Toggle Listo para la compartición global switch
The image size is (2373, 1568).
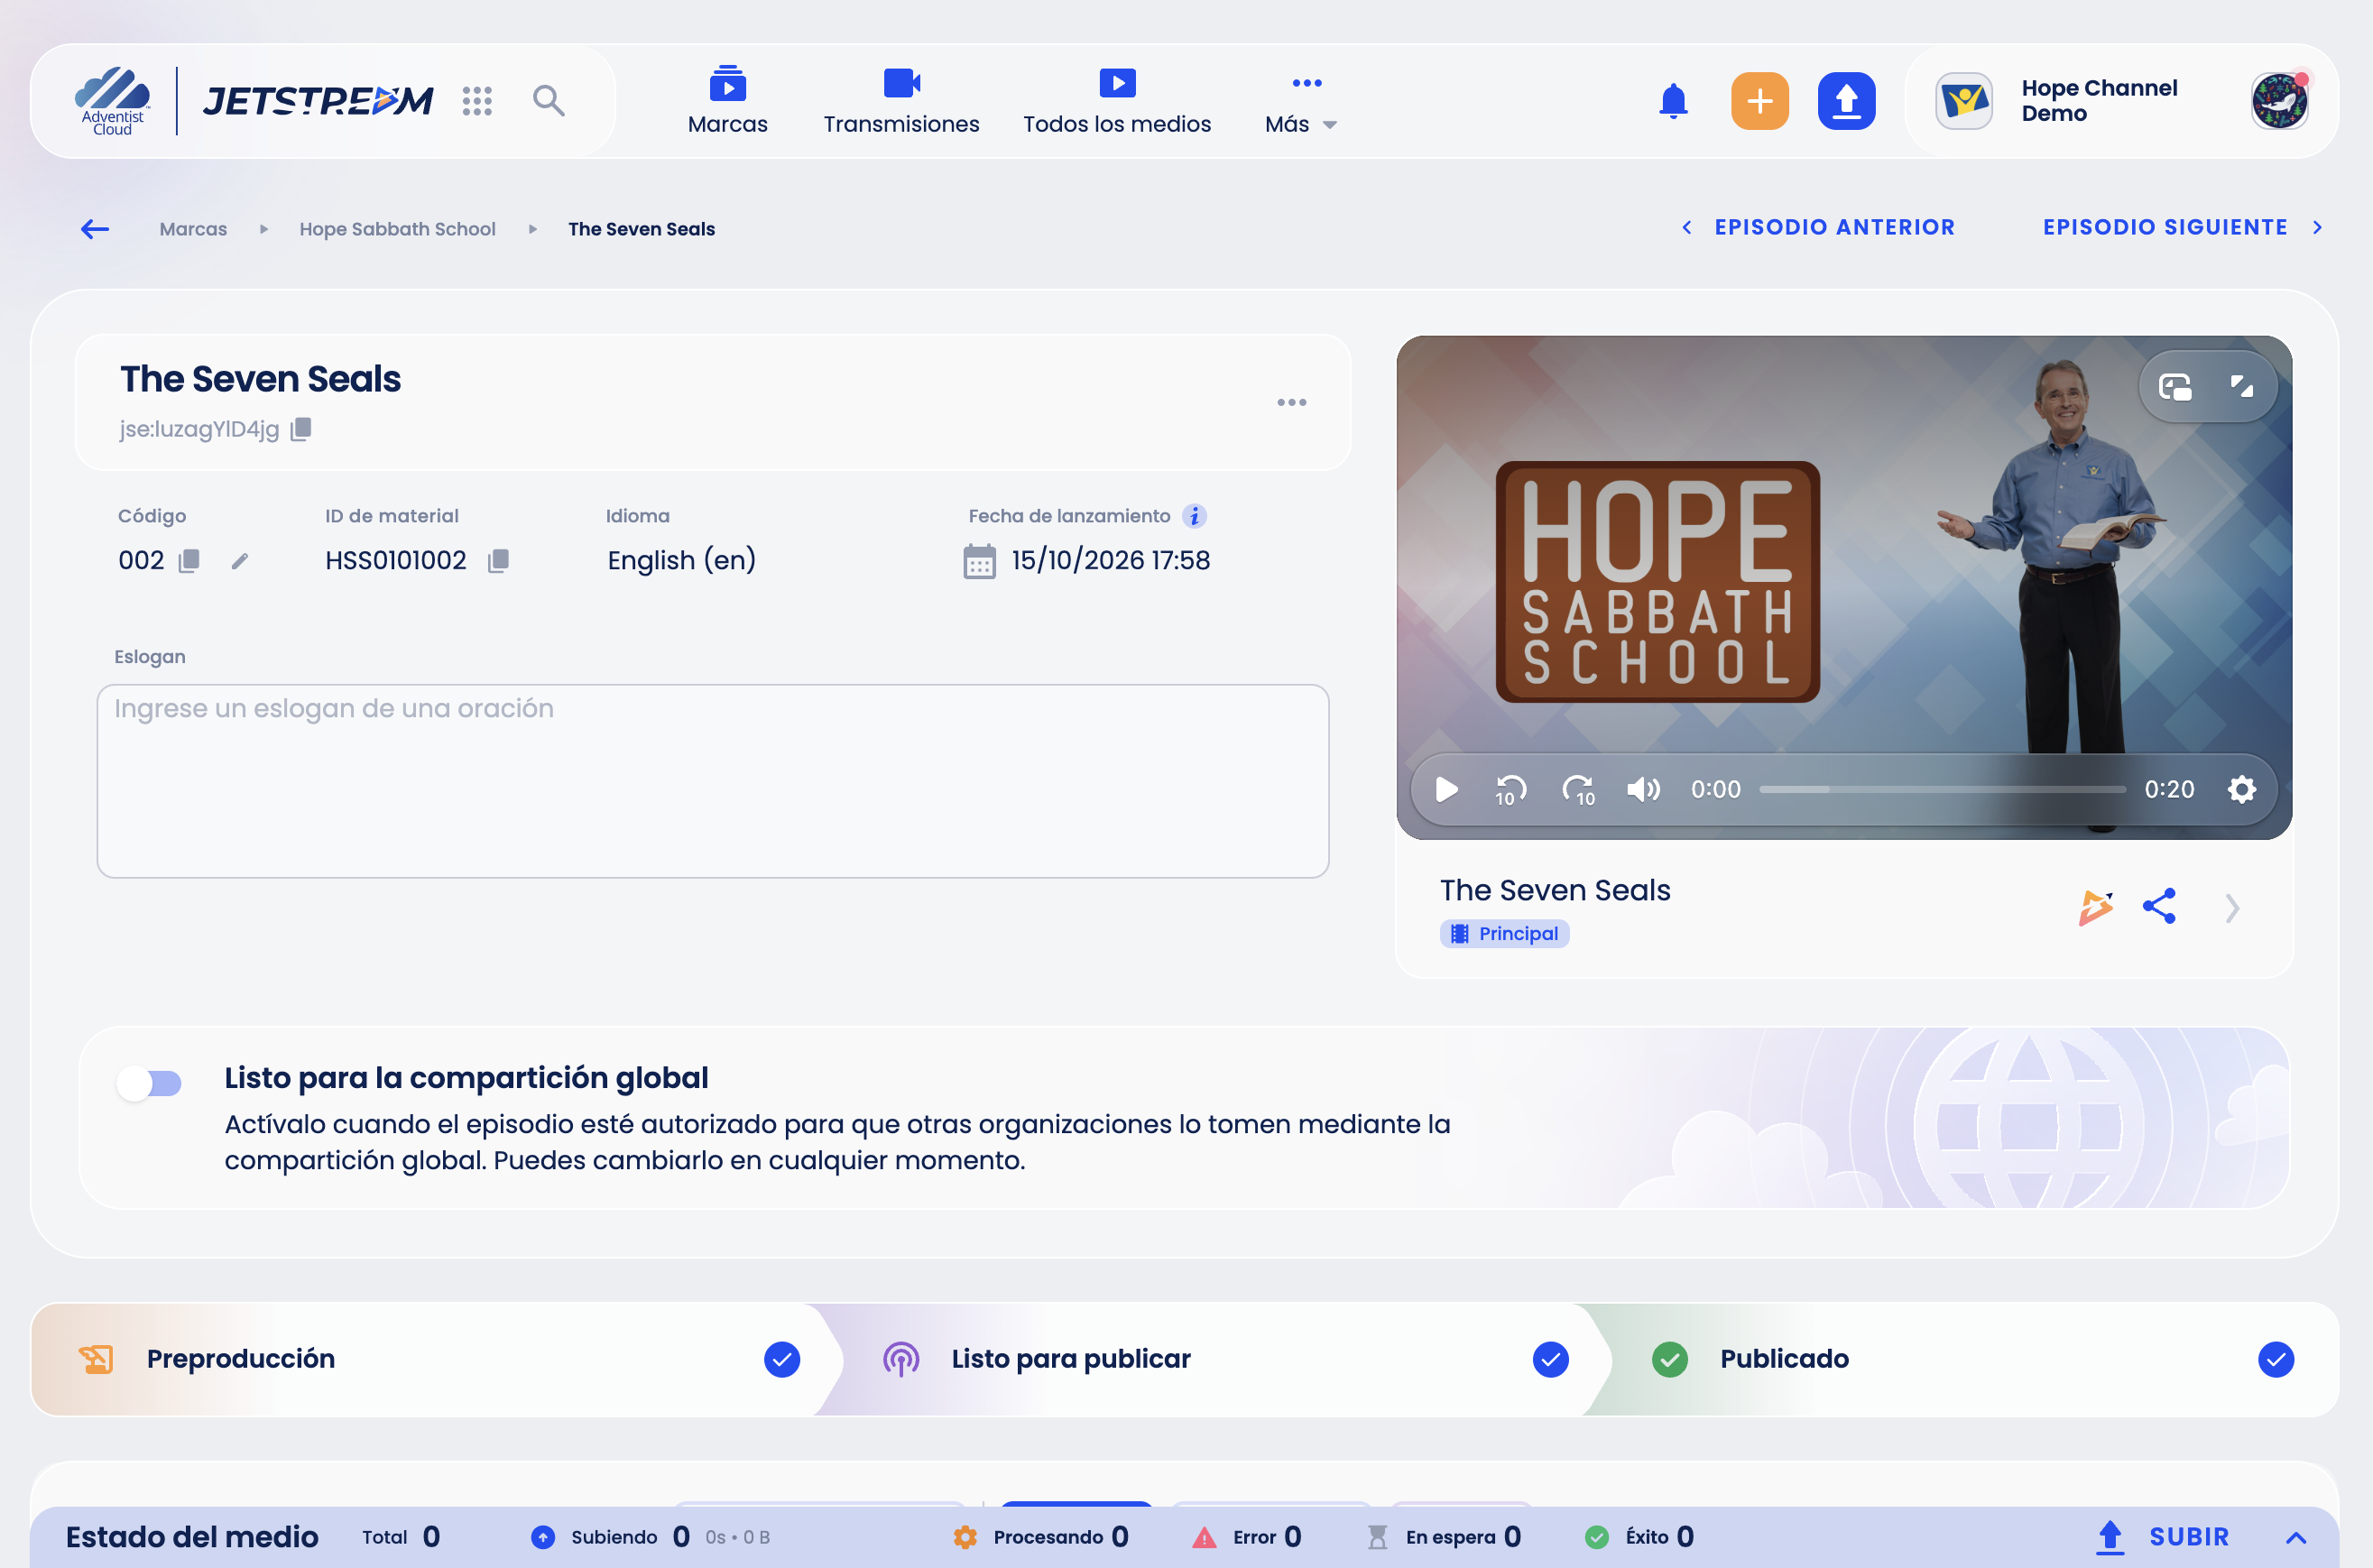[x=149, y=1083]
